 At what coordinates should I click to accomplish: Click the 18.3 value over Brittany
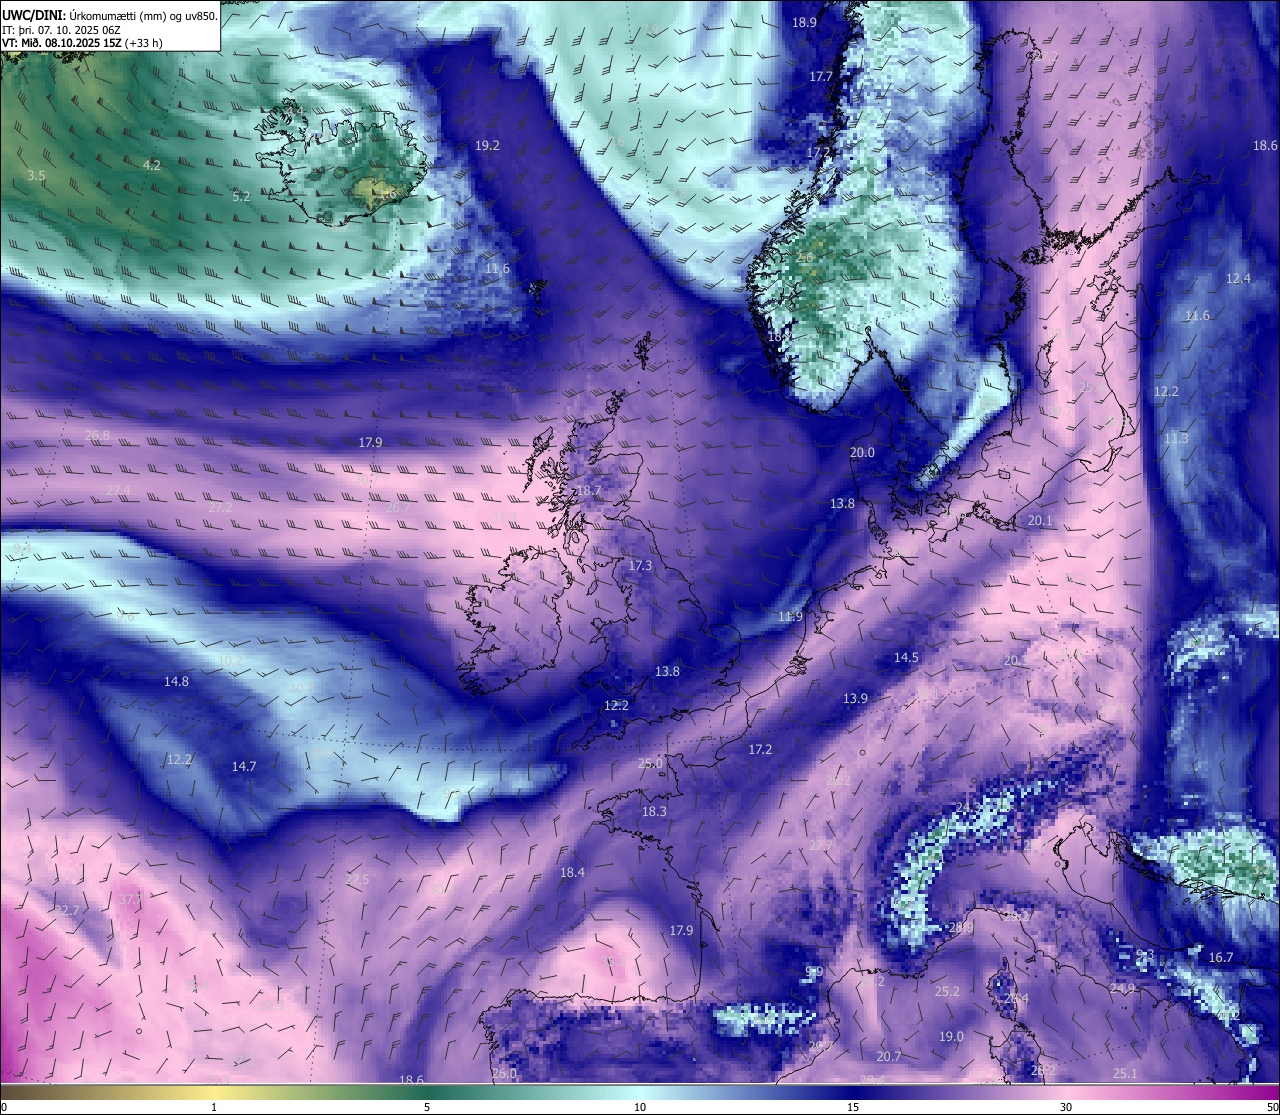654,811
